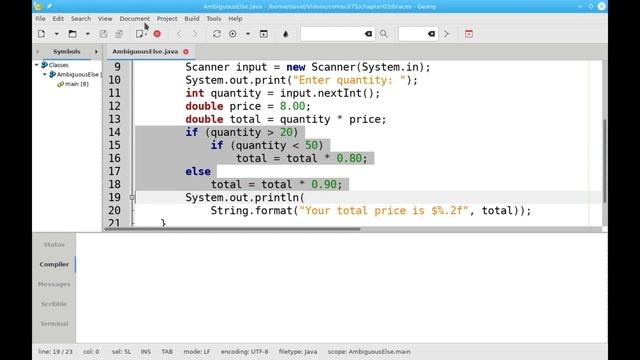Switch to the Status message tab

click(x=54, y=244)
